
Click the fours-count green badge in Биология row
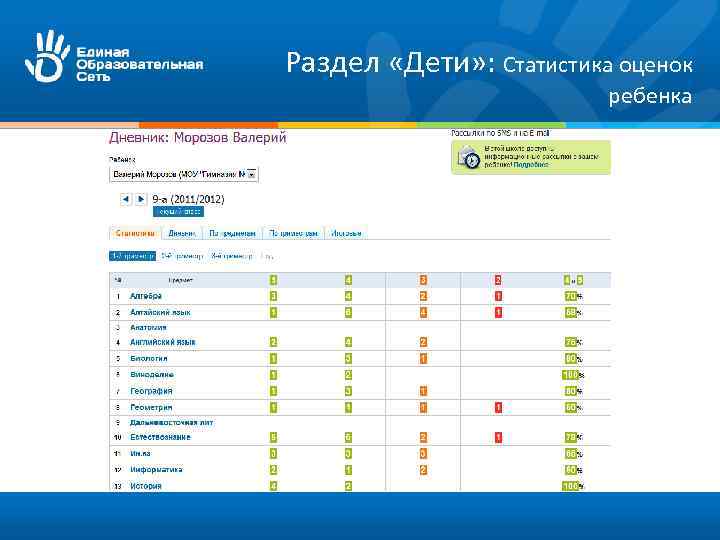coord(348,358)
